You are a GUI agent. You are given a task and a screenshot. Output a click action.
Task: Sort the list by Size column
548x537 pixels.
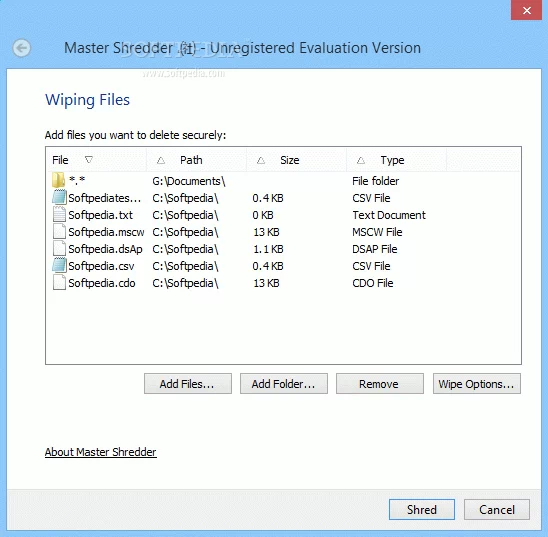296,160
